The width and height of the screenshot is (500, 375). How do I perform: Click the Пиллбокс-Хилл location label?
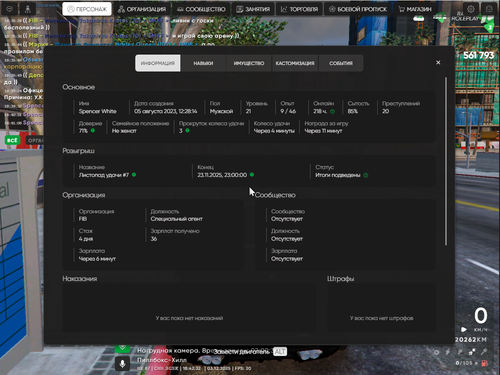pos(162,360)
